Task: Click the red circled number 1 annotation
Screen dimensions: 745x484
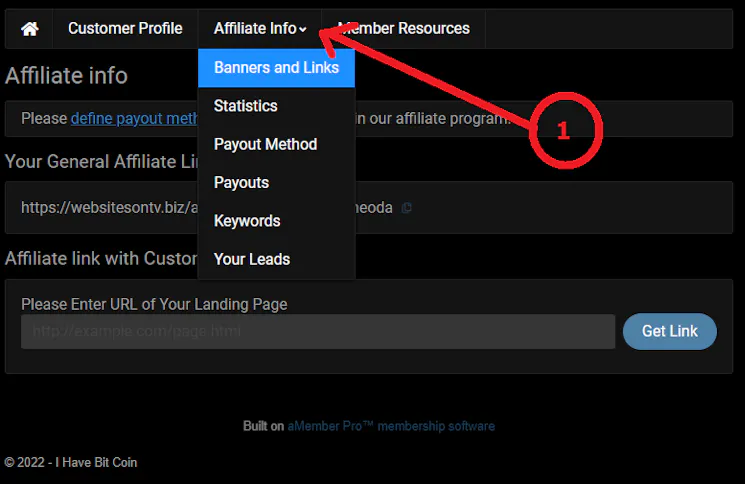Action: pyautogui.click(x=563, y=130)
